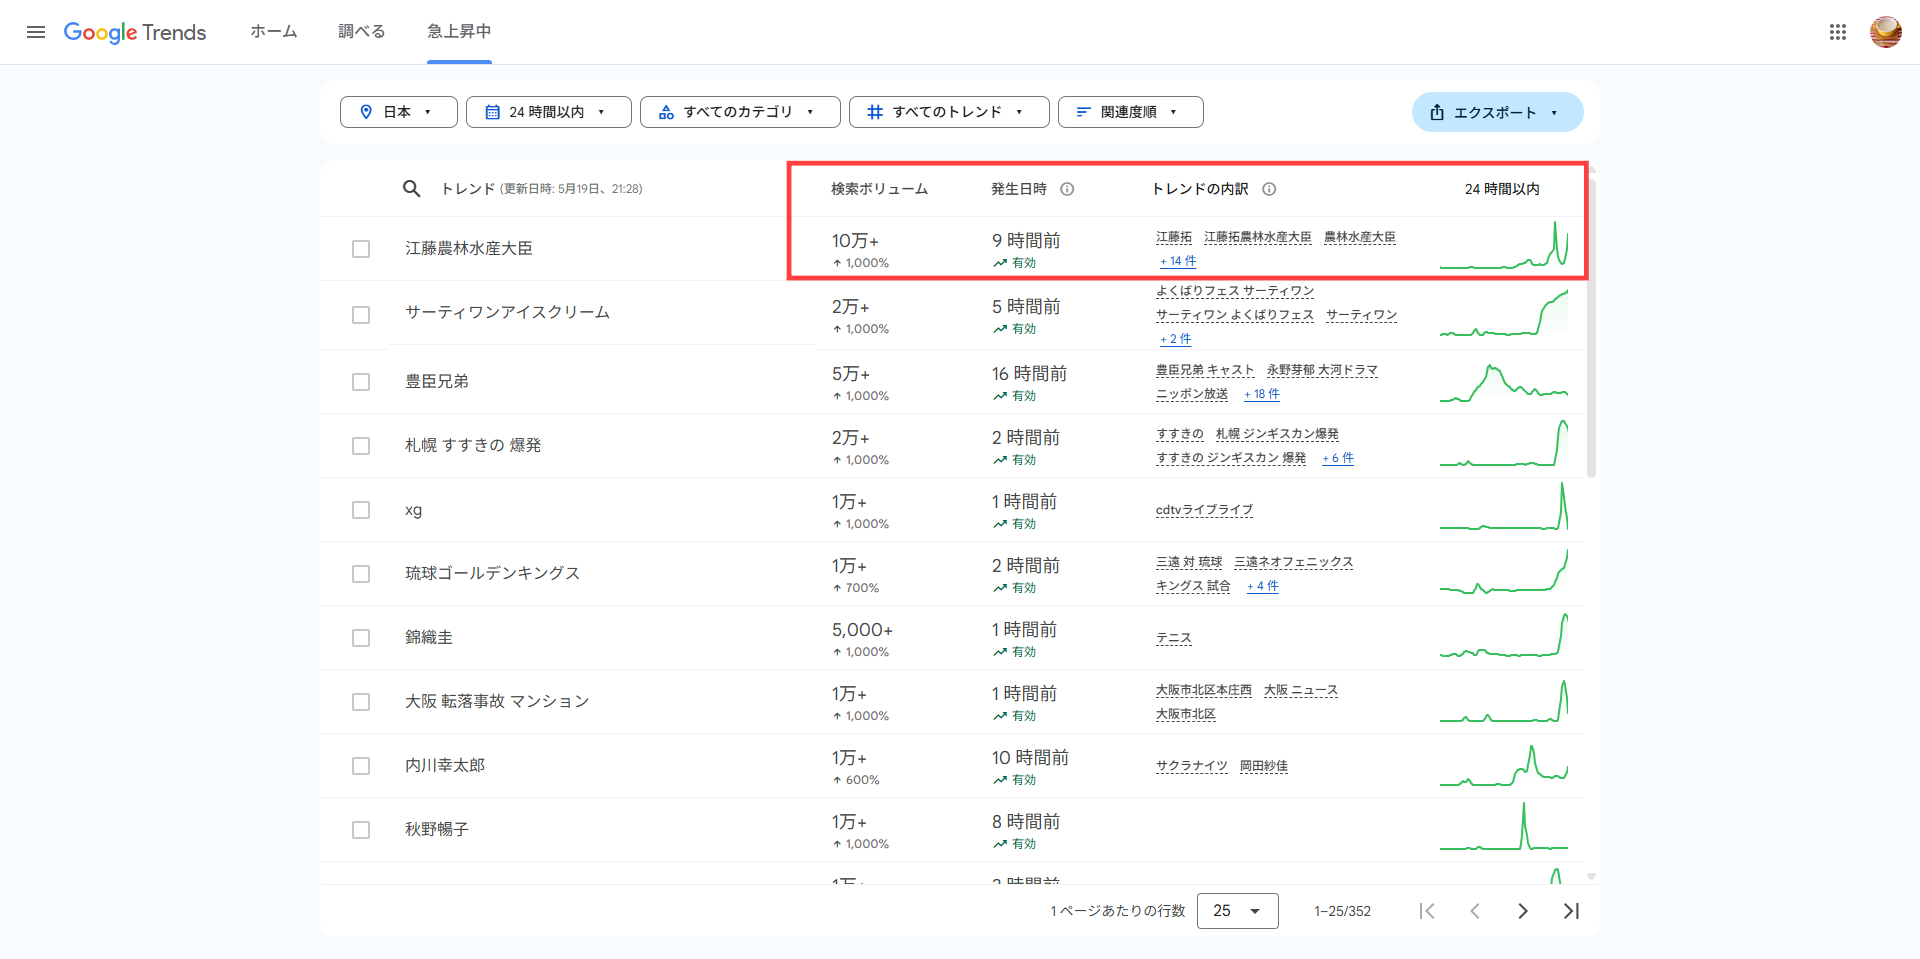
Task: Switch to the 調べる tab
Action: [x=362, y=32]
